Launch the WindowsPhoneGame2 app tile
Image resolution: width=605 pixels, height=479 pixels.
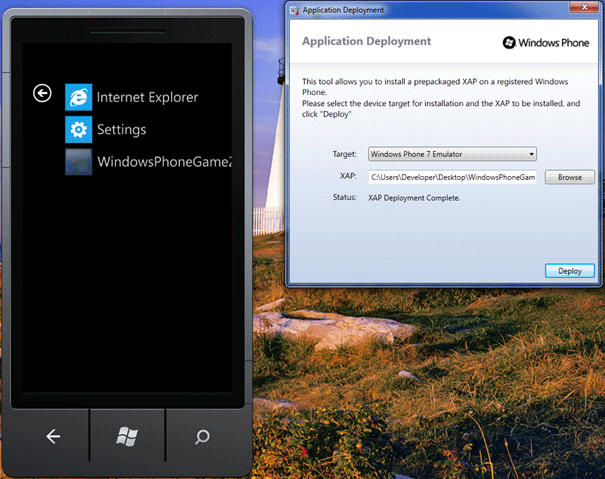78,162
